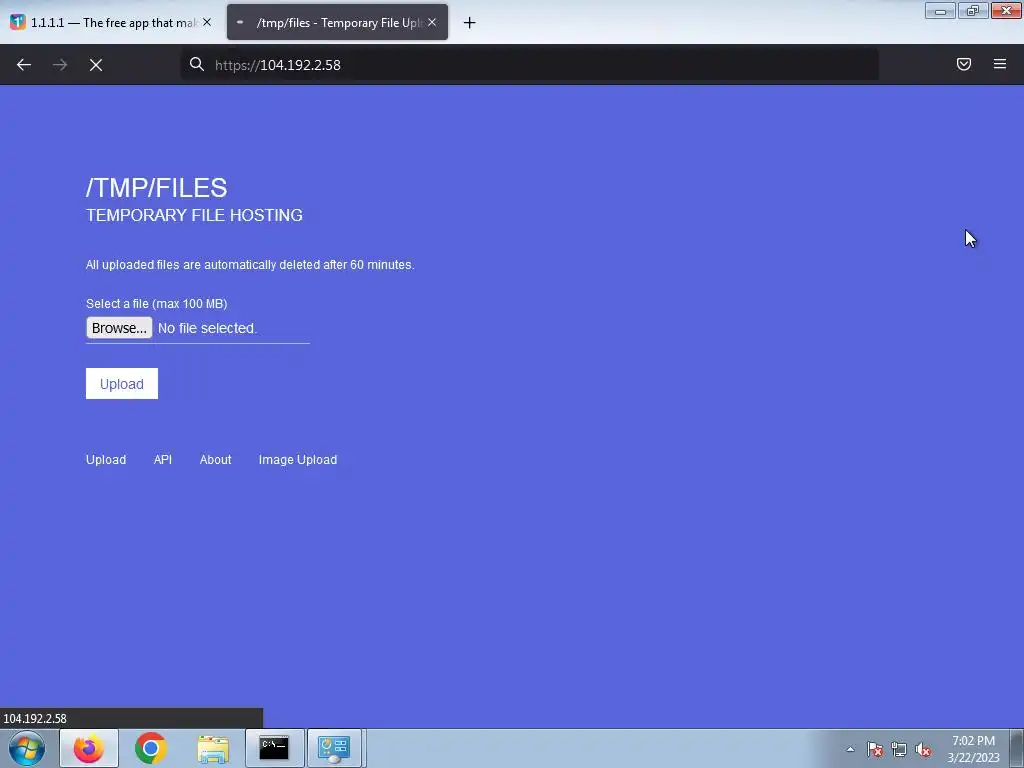Open the About footer link
The image size is (1024, 768).
[216, 460]
